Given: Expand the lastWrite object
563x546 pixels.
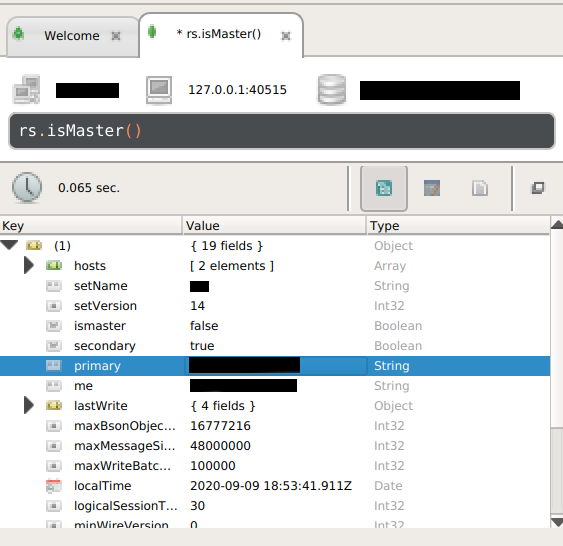Looking at the screenshot, I should pyautogui.click(x=29, y=406).
